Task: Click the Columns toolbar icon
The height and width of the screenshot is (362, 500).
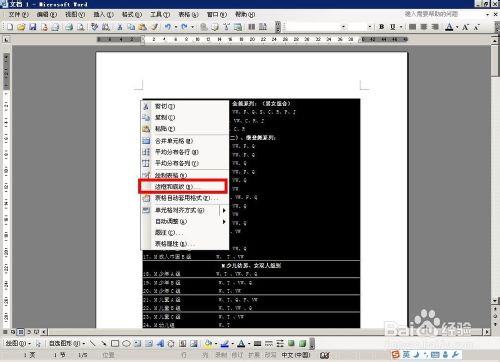Action: (252, 27)
